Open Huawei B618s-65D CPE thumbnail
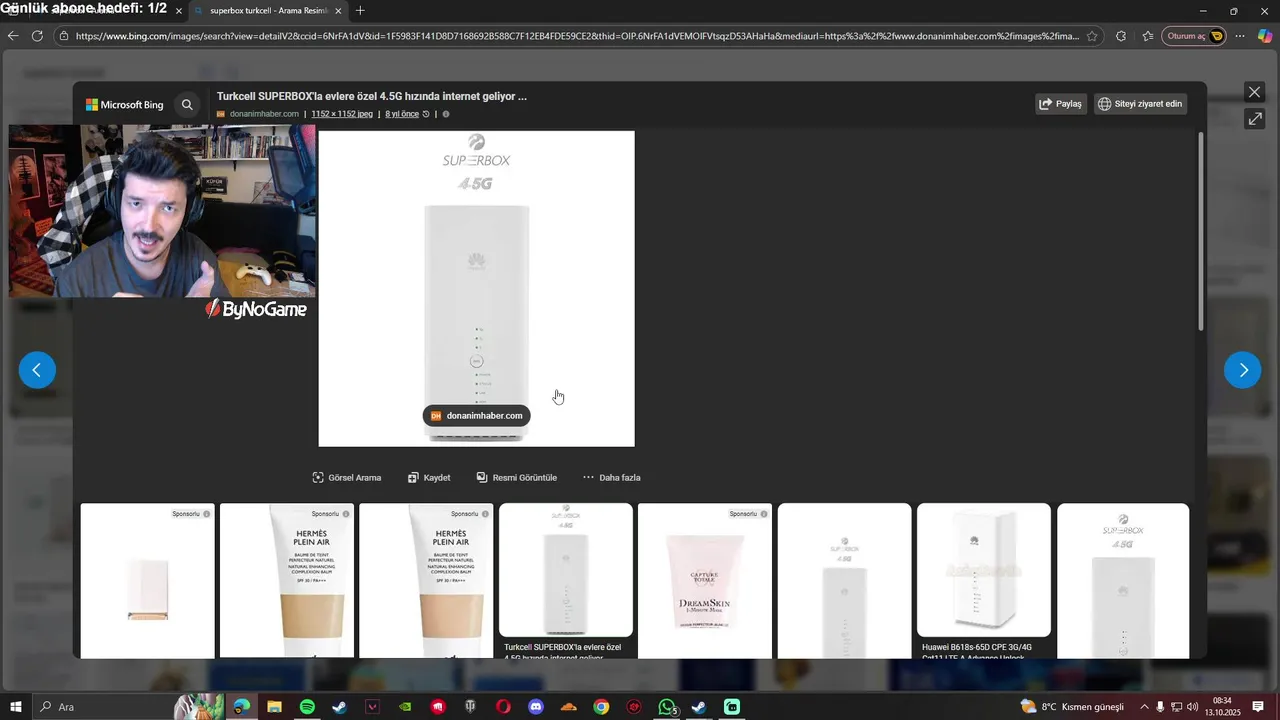Image resolution: width=1280 pixels, height=720 pixels. point(984,570)
